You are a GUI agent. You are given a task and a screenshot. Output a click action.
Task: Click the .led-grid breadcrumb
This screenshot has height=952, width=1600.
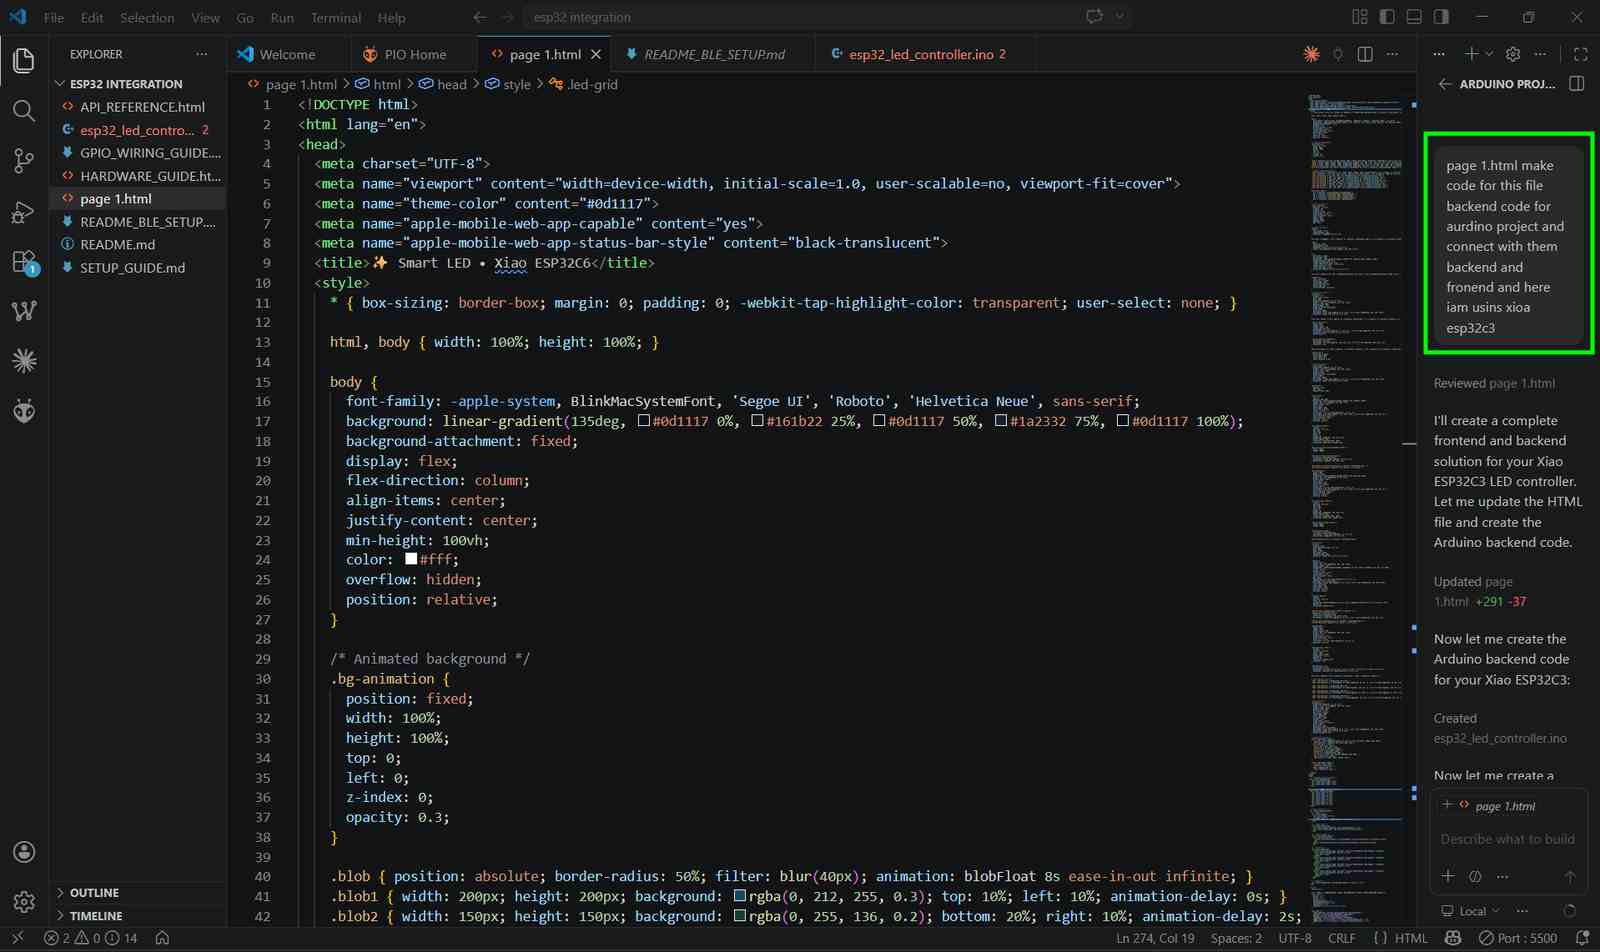pos(584,84)
